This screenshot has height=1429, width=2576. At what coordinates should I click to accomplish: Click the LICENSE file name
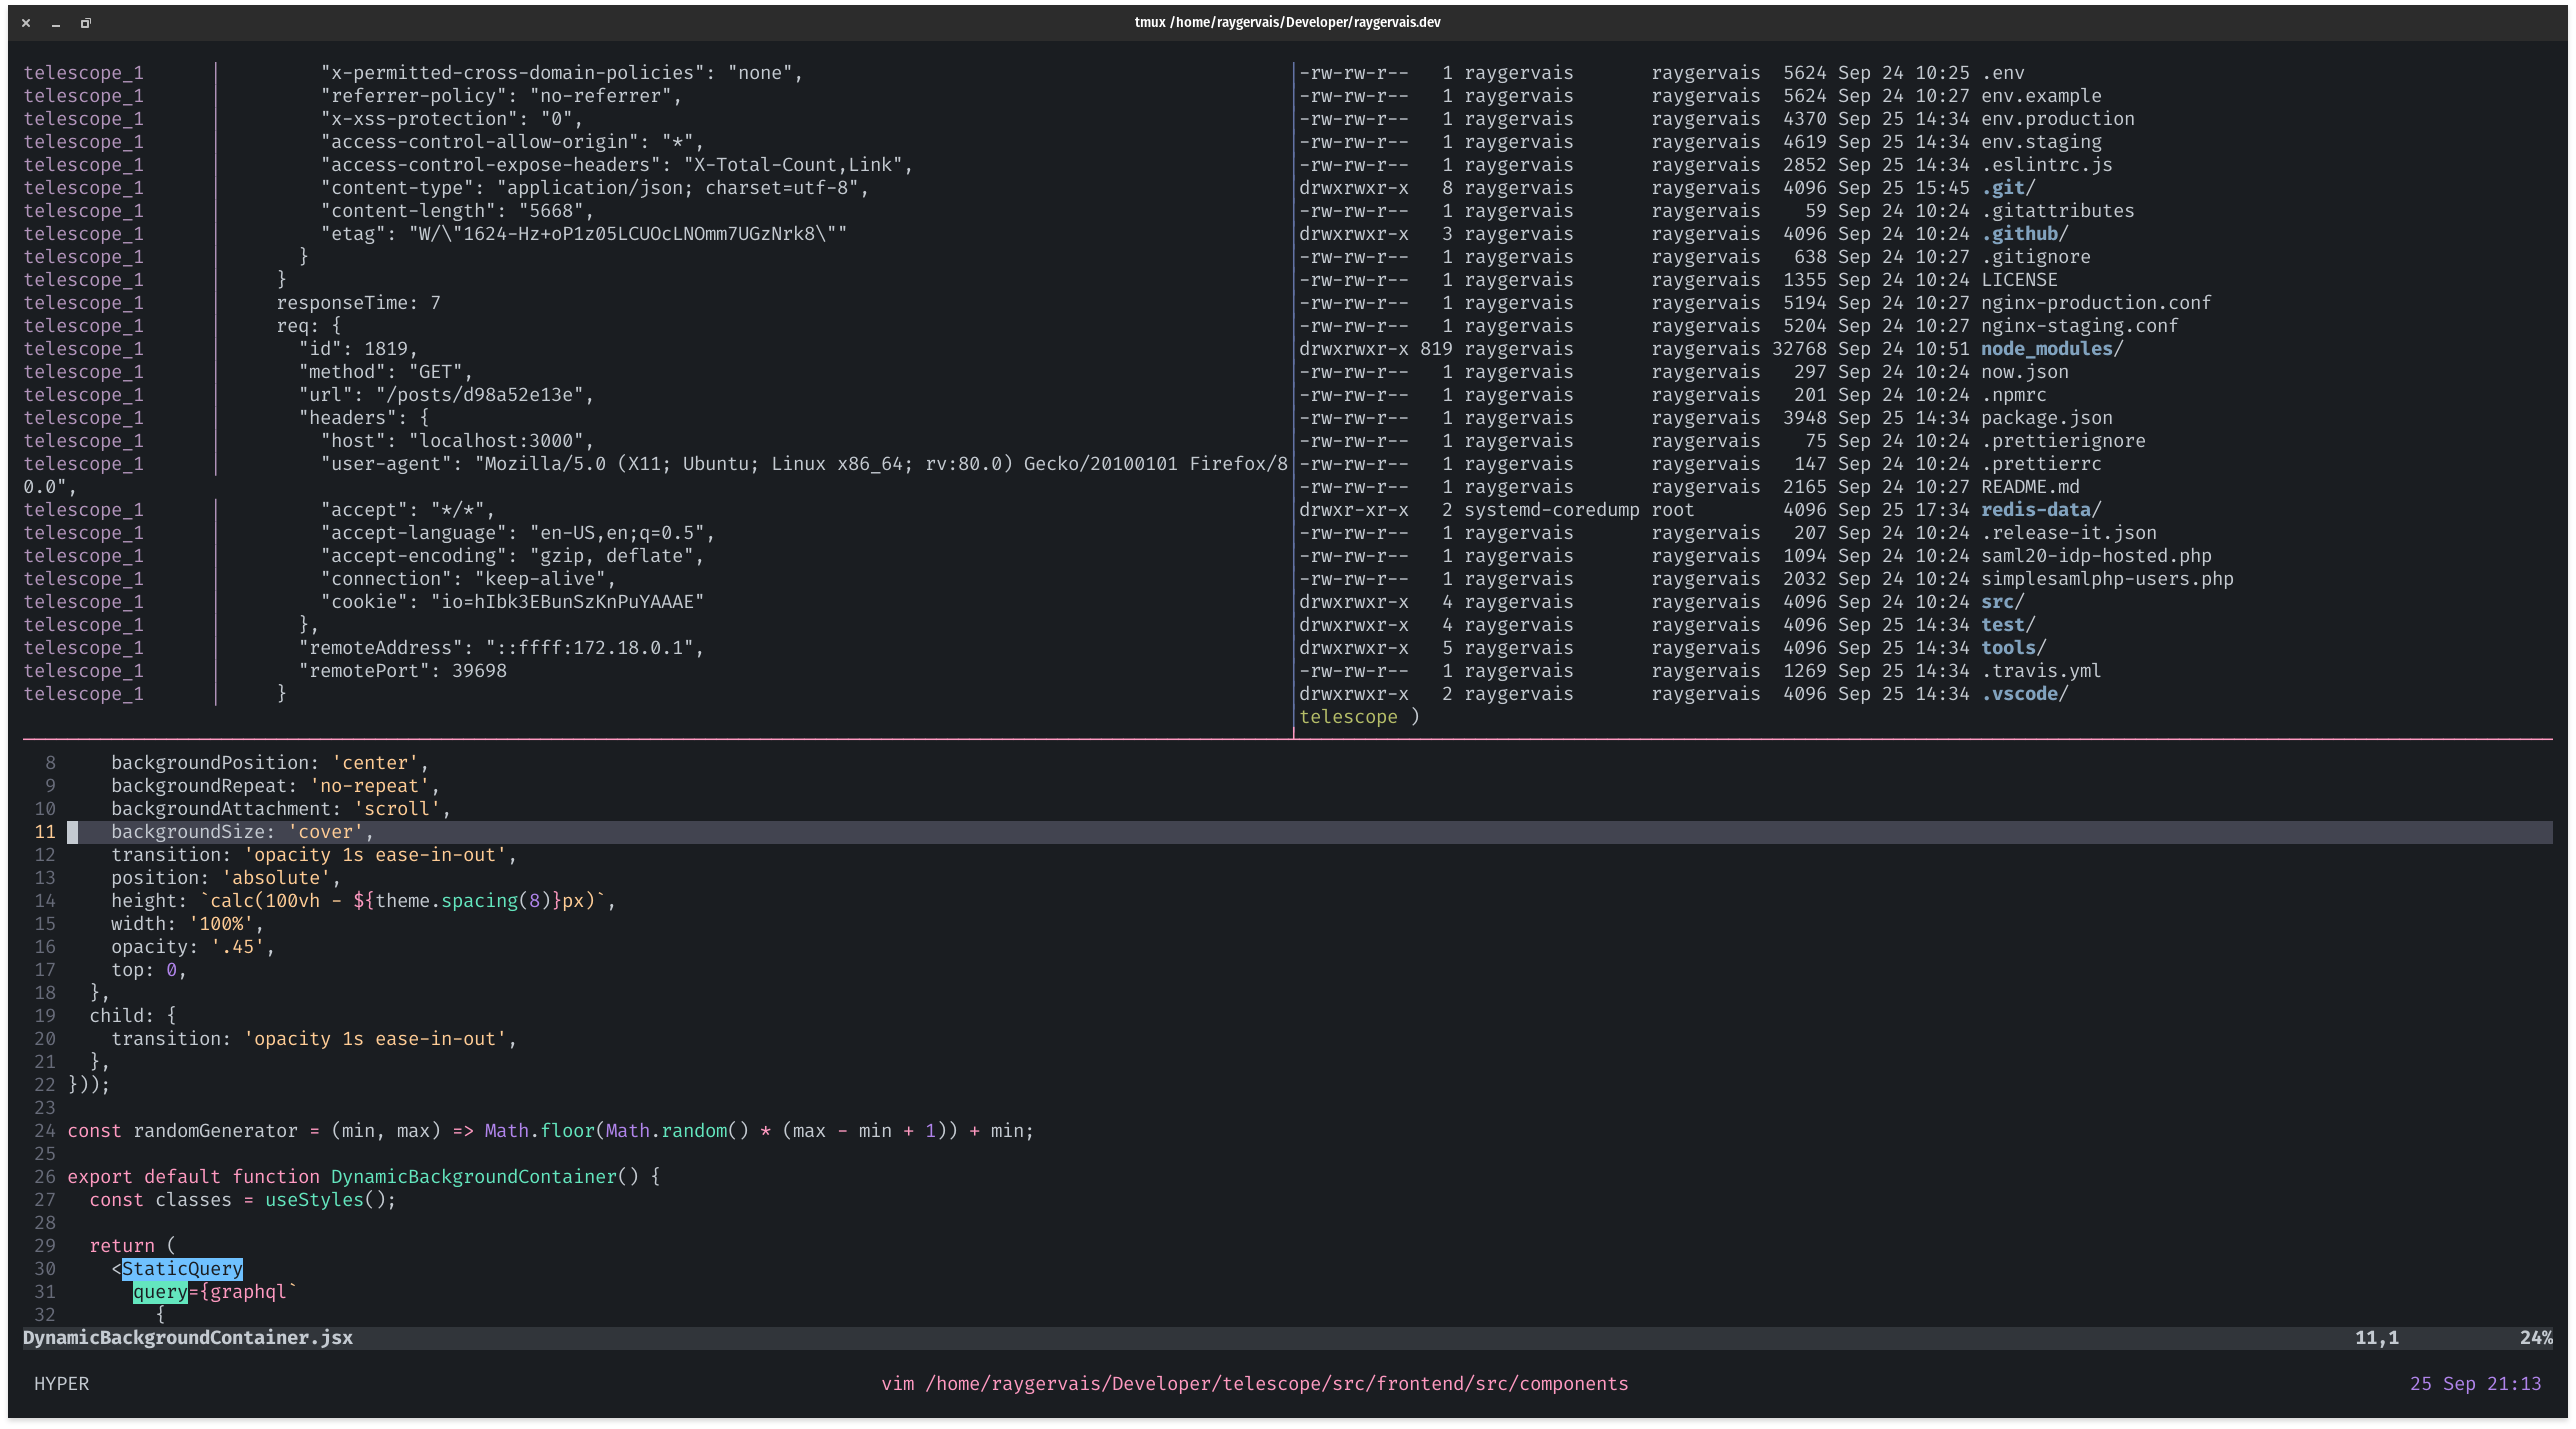pos(2019,280)
